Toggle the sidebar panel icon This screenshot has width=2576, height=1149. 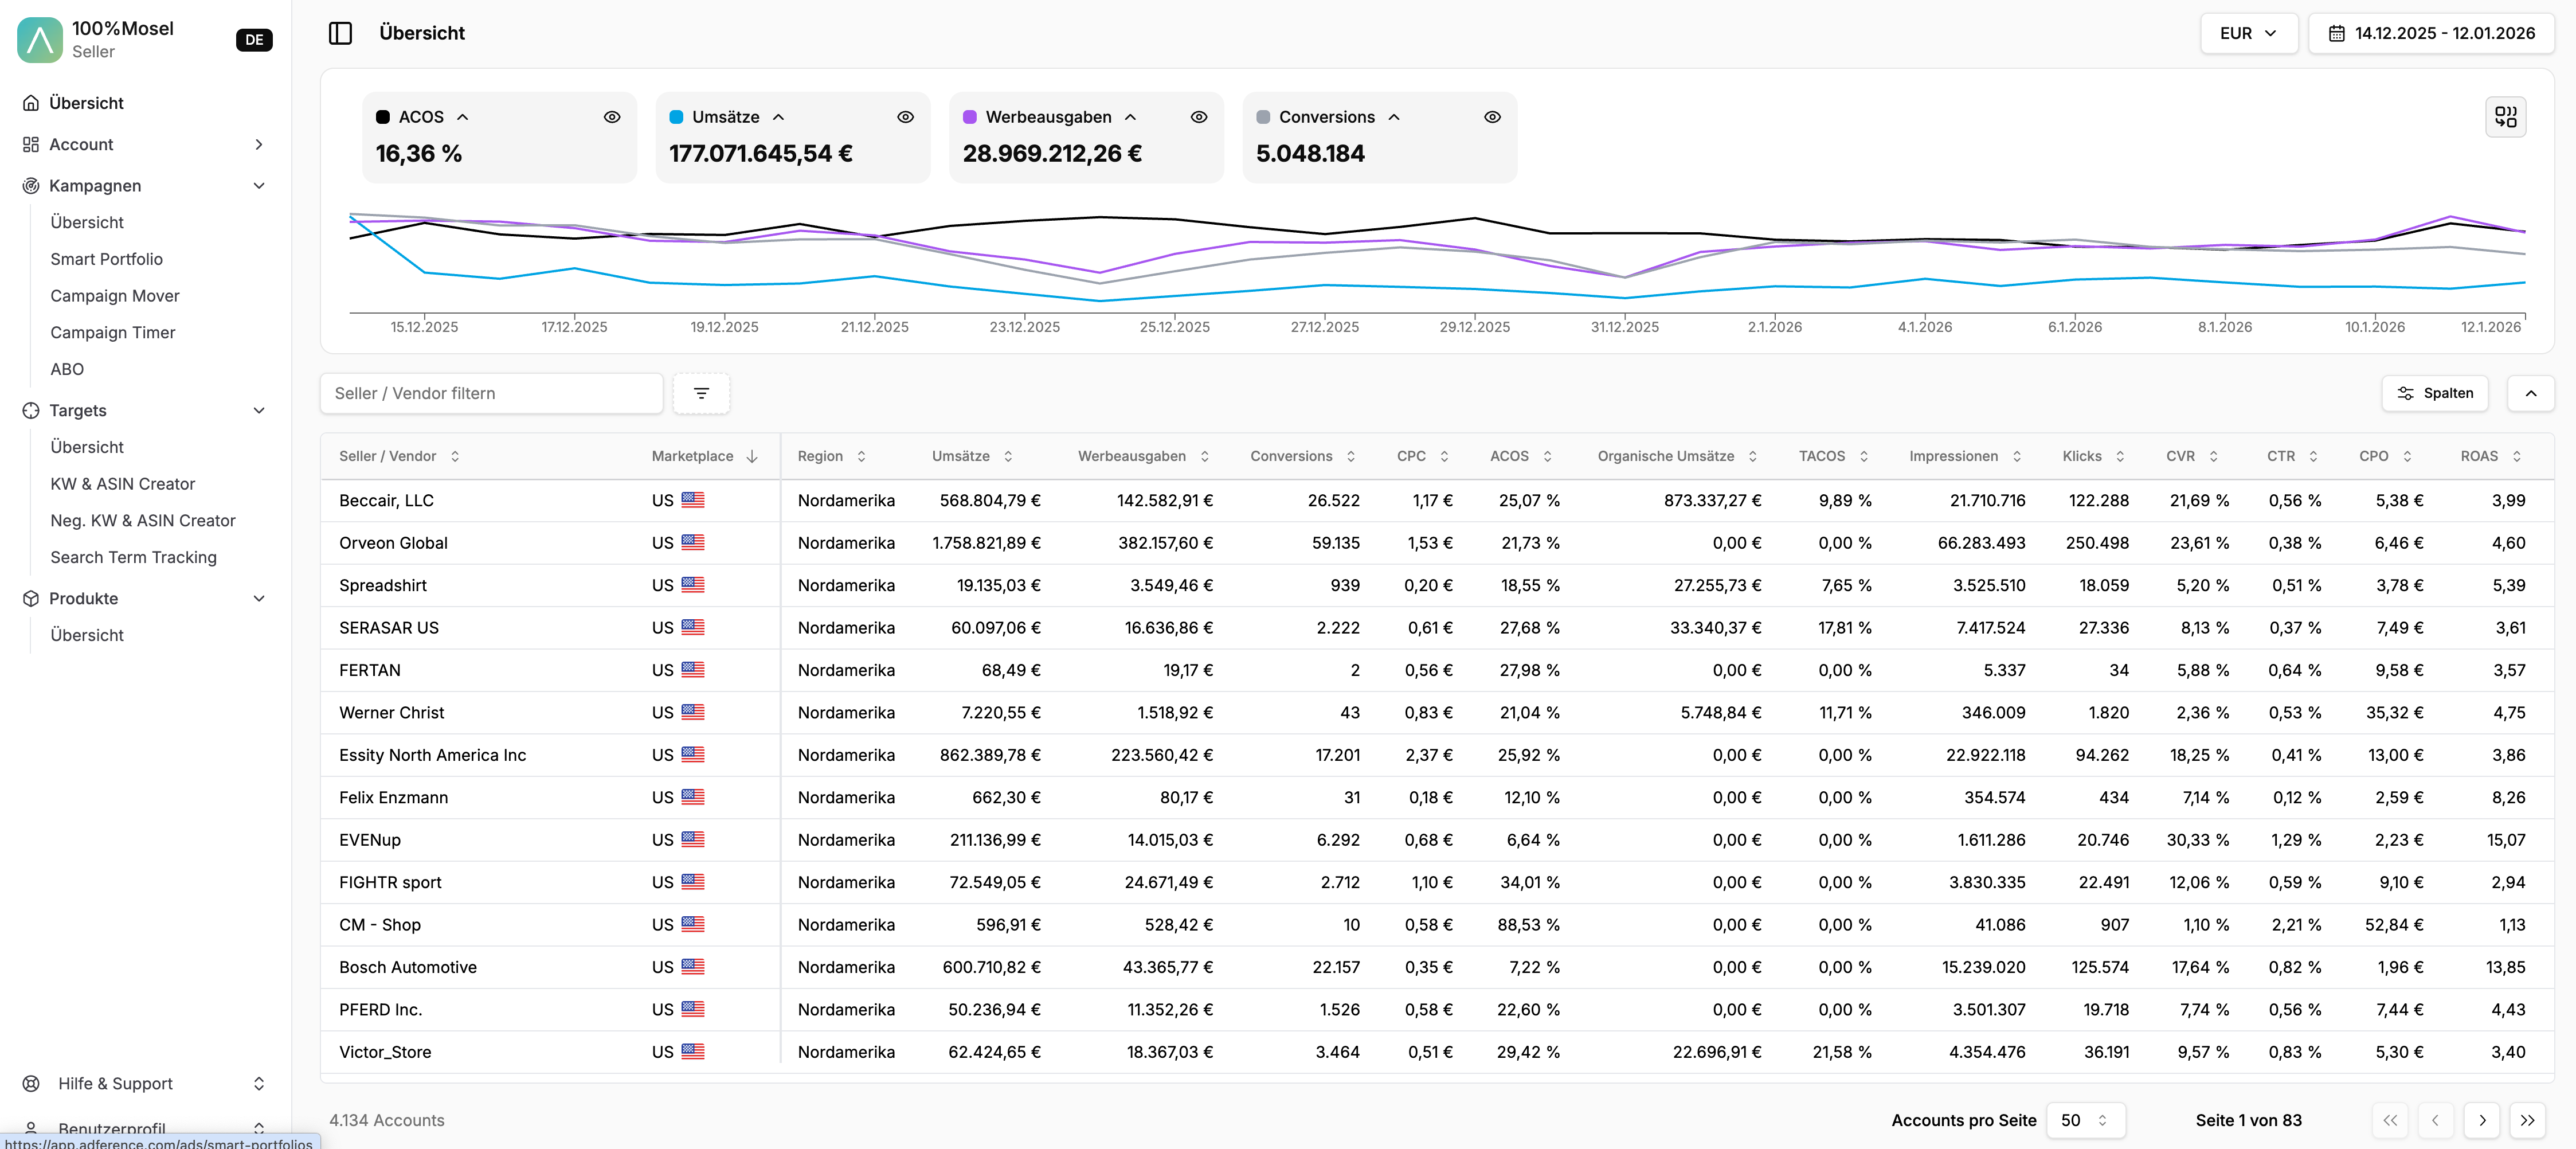coord(340,33)
